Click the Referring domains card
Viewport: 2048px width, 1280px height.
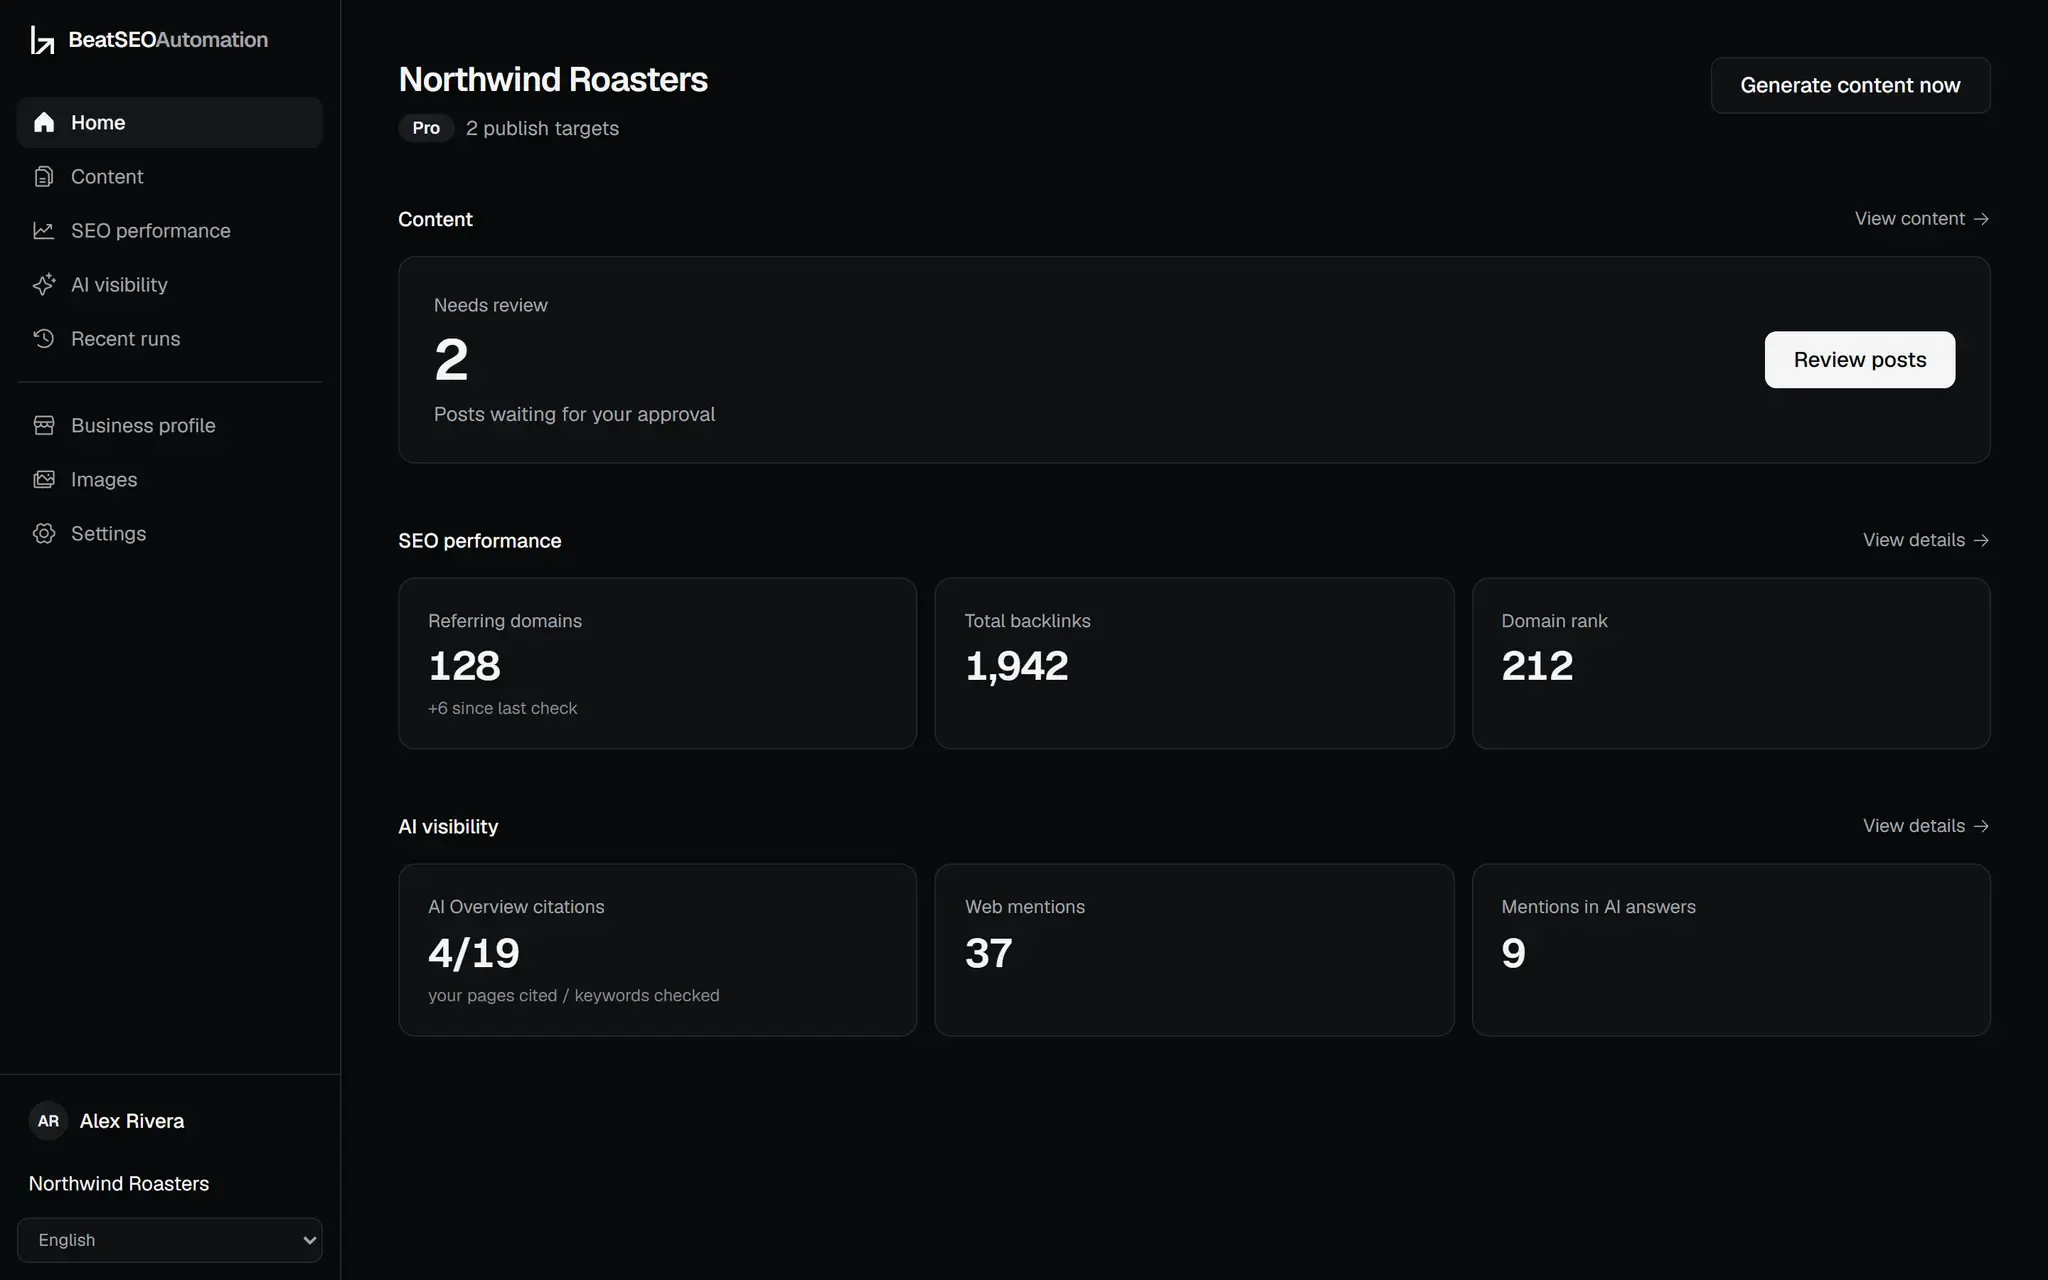coord(657,663)
